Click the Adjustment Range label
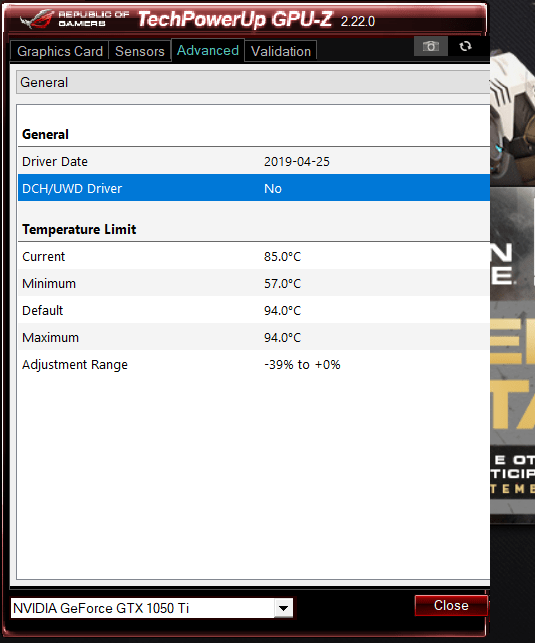The width and height of the screenshot is (535, 643). 75,365
